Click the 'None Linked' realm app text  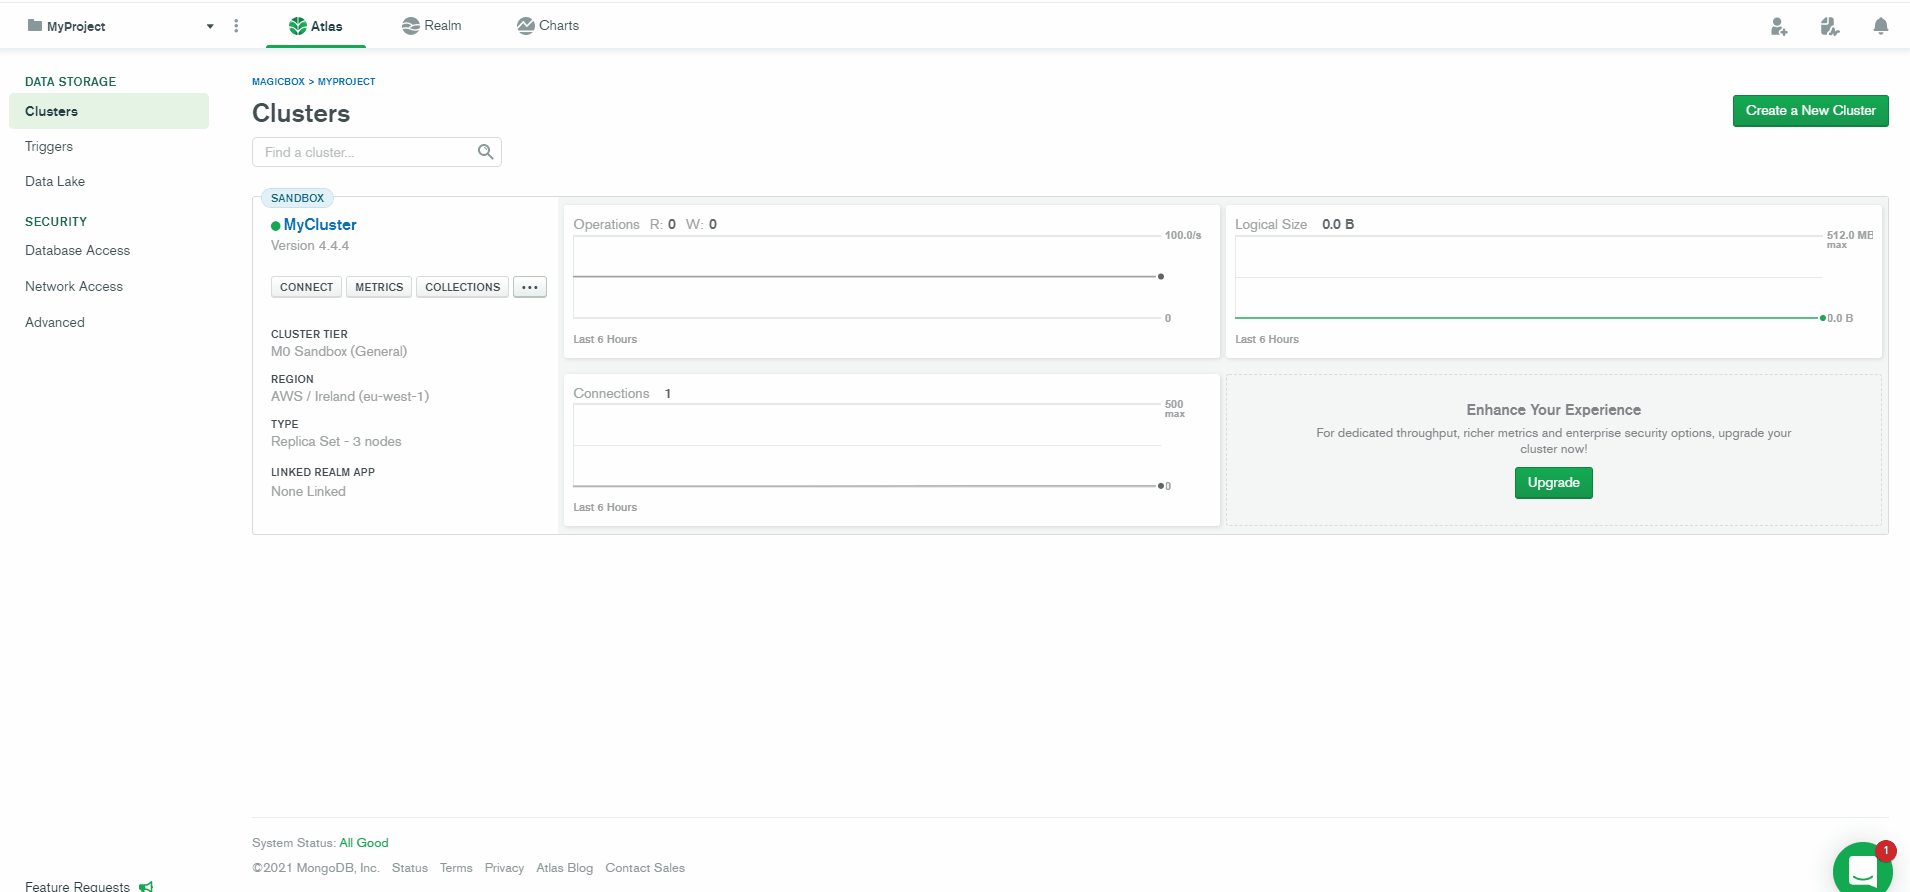tap(308, 491)
